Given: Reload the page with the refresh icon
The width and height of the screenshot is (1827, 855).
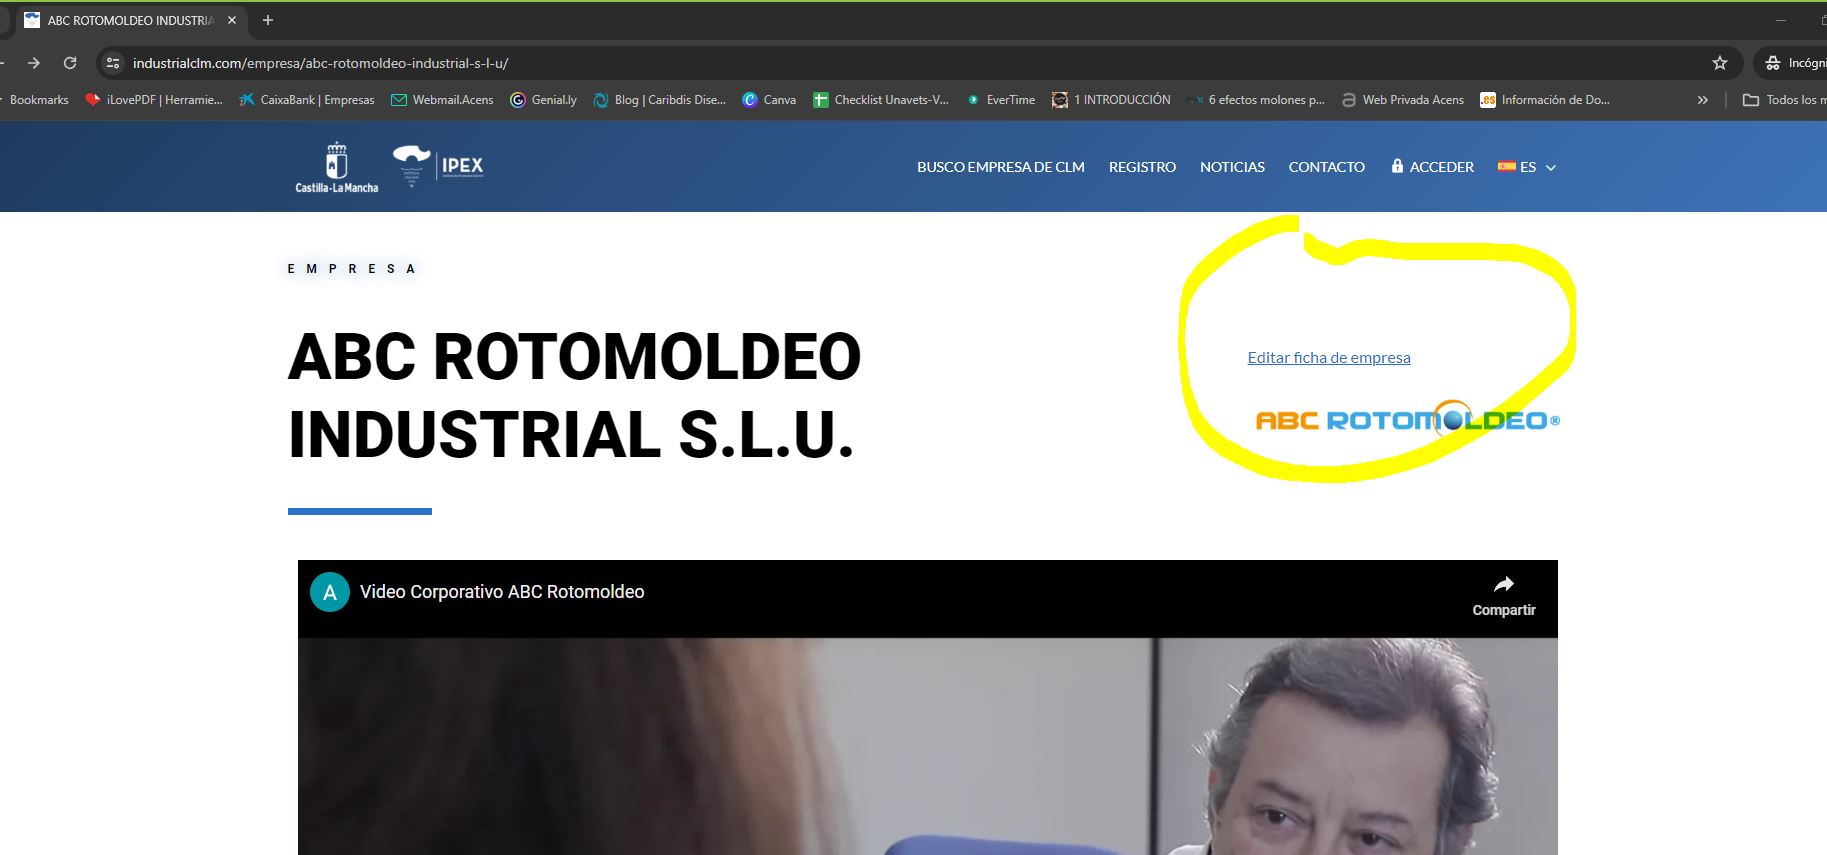Looking at the screenshot, I should [70, 63].
